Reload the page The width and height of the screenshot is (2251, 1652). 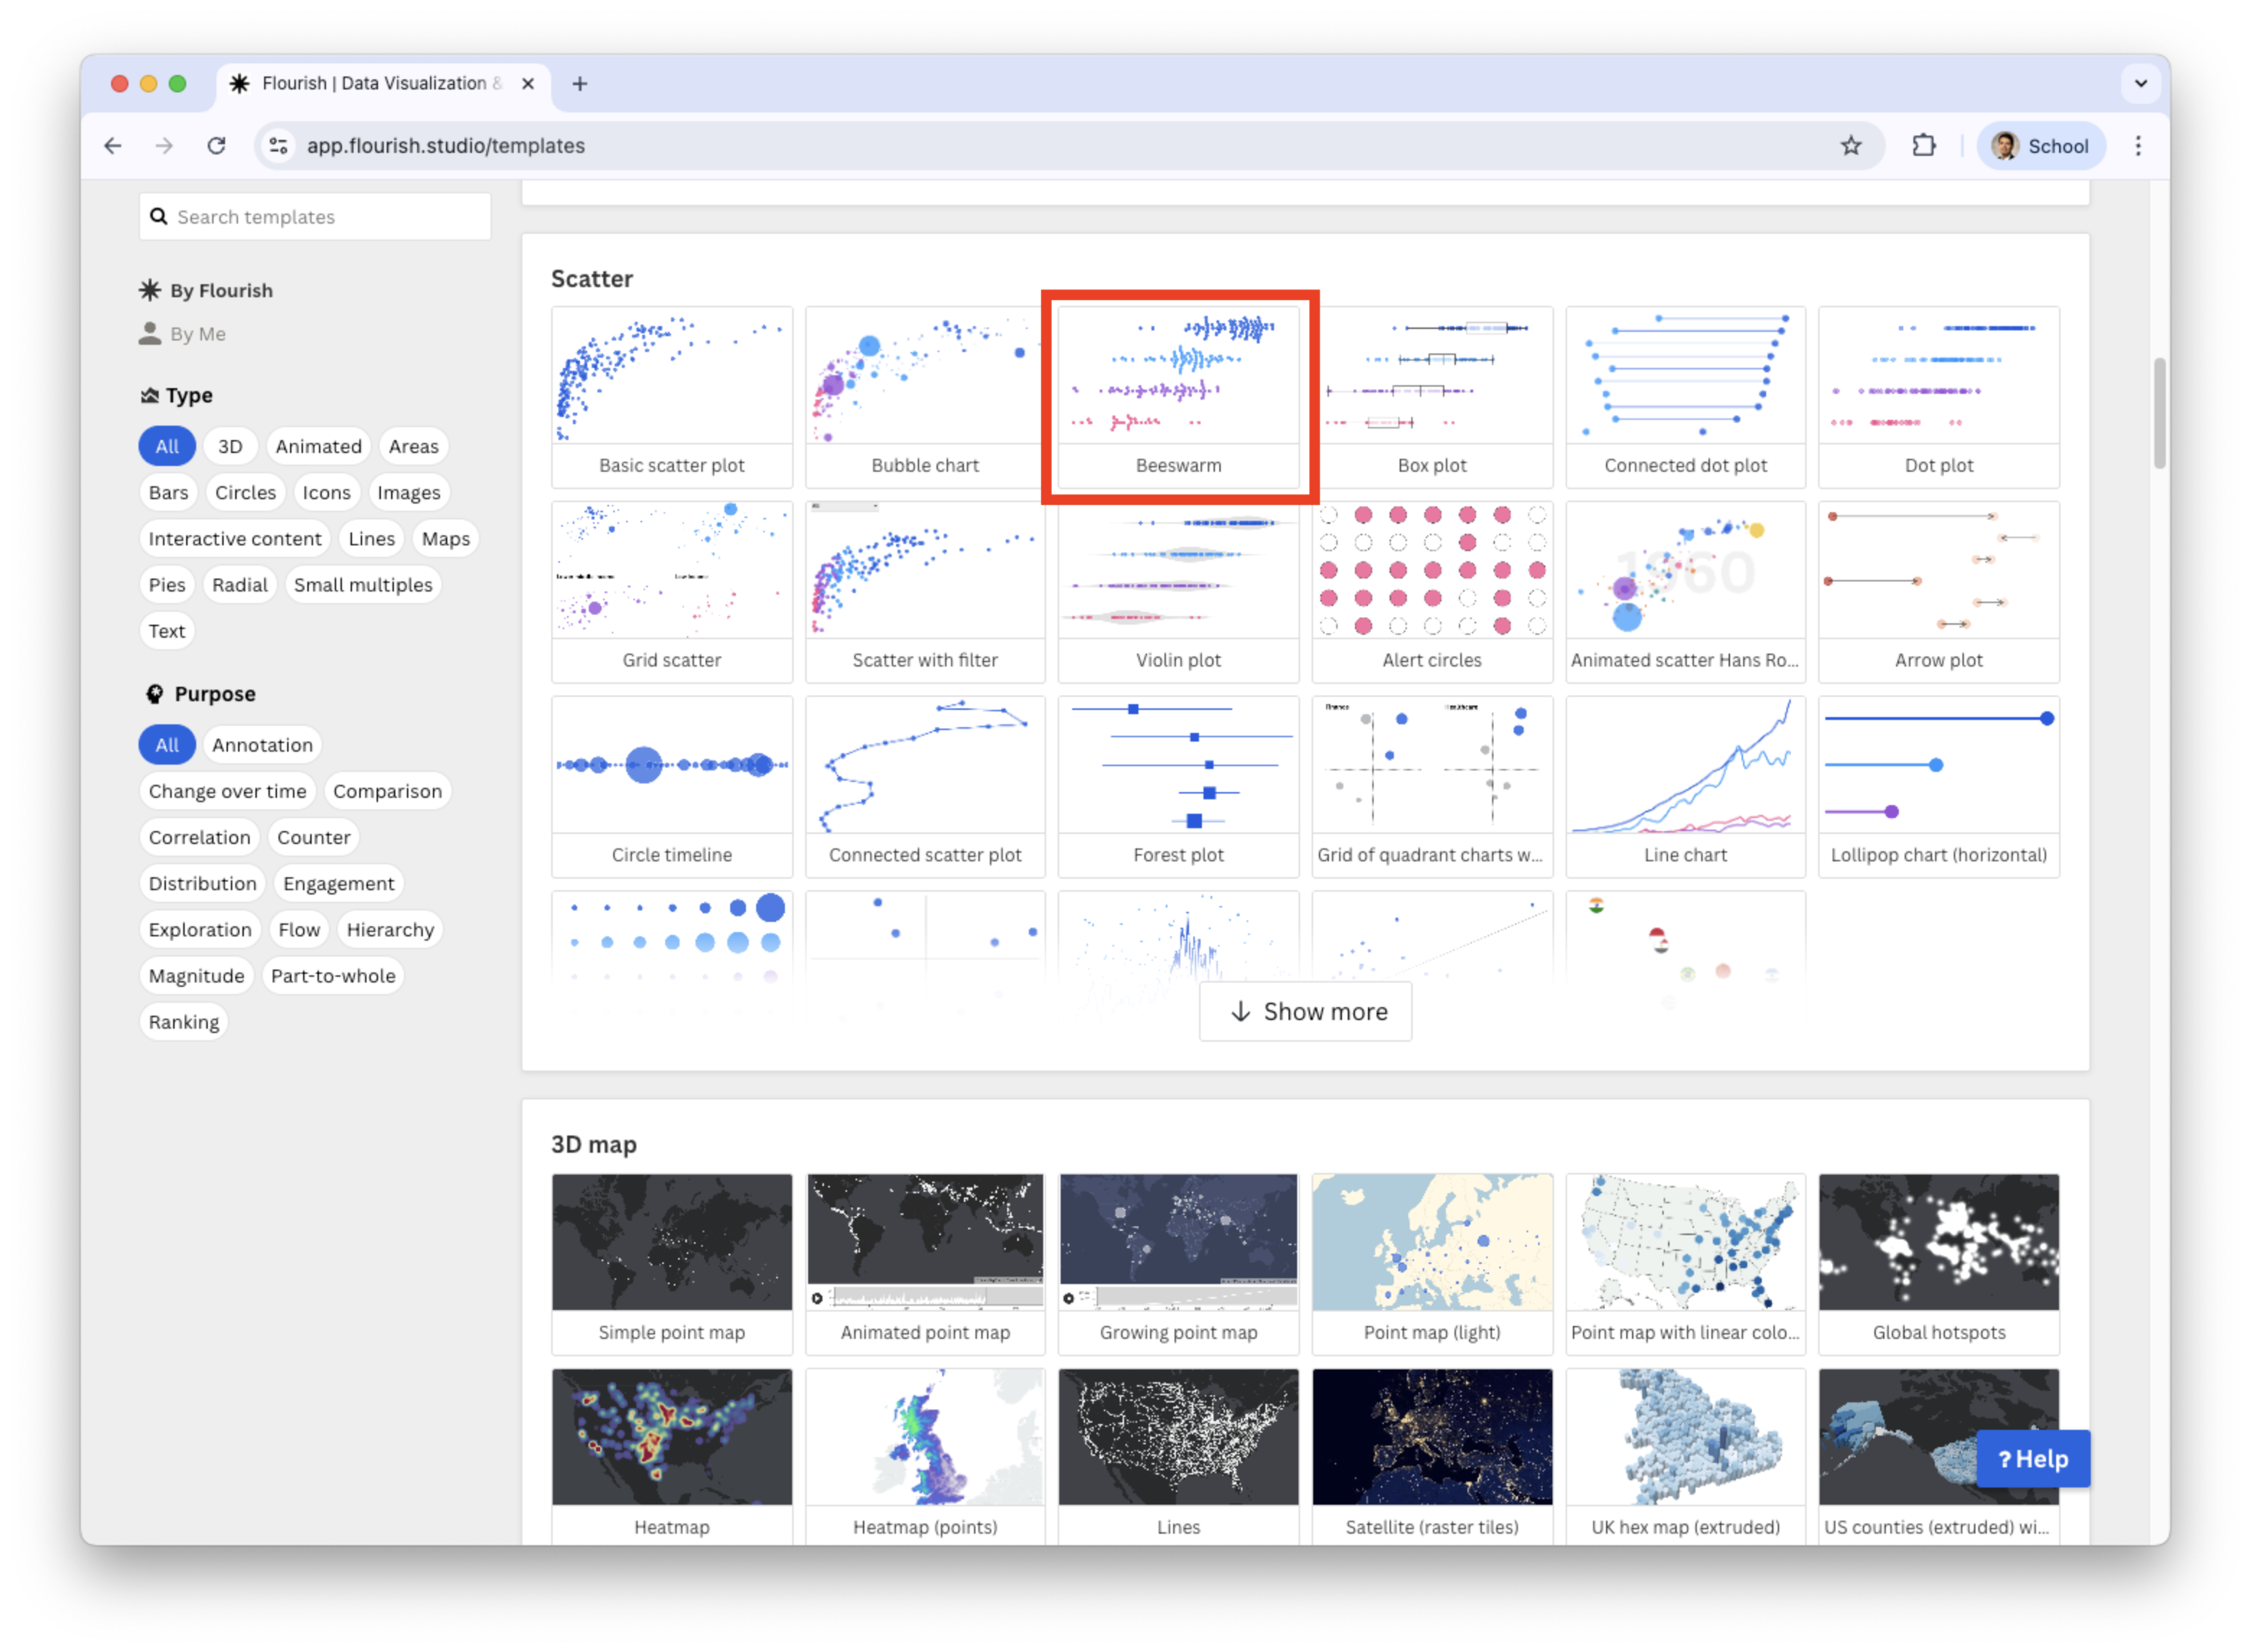tap(216, 146)
